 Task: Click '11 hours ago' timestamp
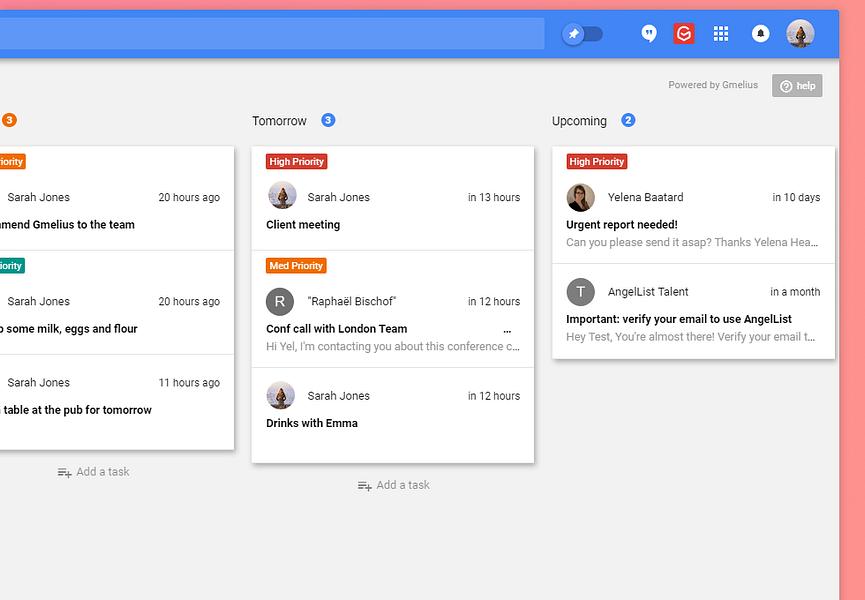[x=189, y=383]
